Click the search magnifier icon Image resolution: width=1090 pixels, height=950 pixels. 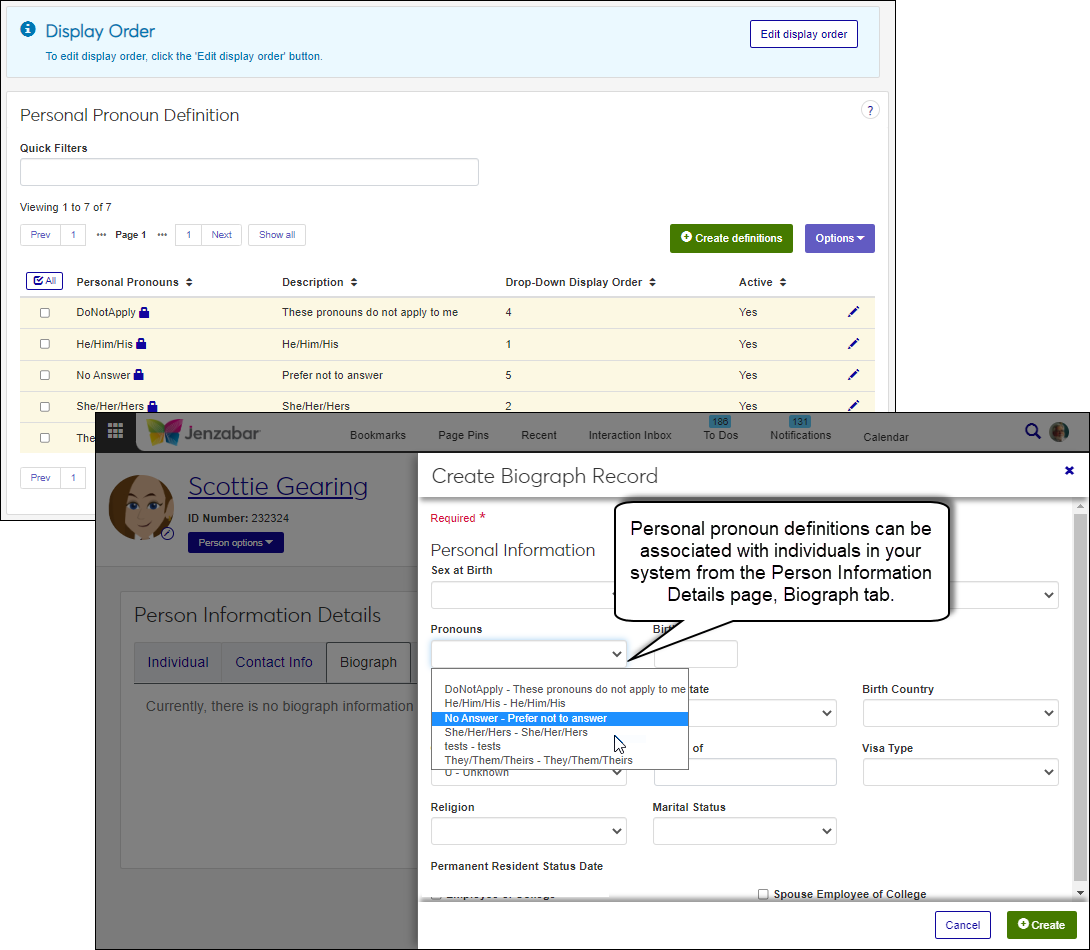click(1033, 432)
